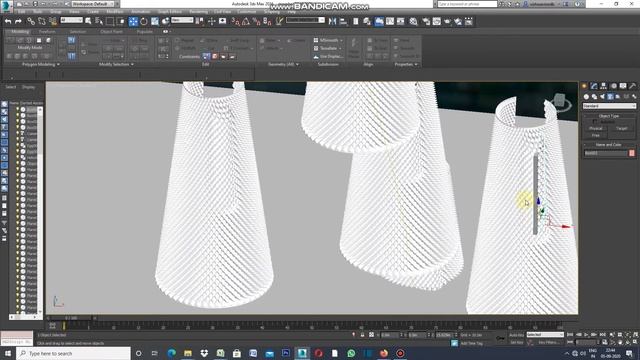The image size is (640, 360).
Task: Open the Standard category dropdown in command panel
Action: coord(609,106)
